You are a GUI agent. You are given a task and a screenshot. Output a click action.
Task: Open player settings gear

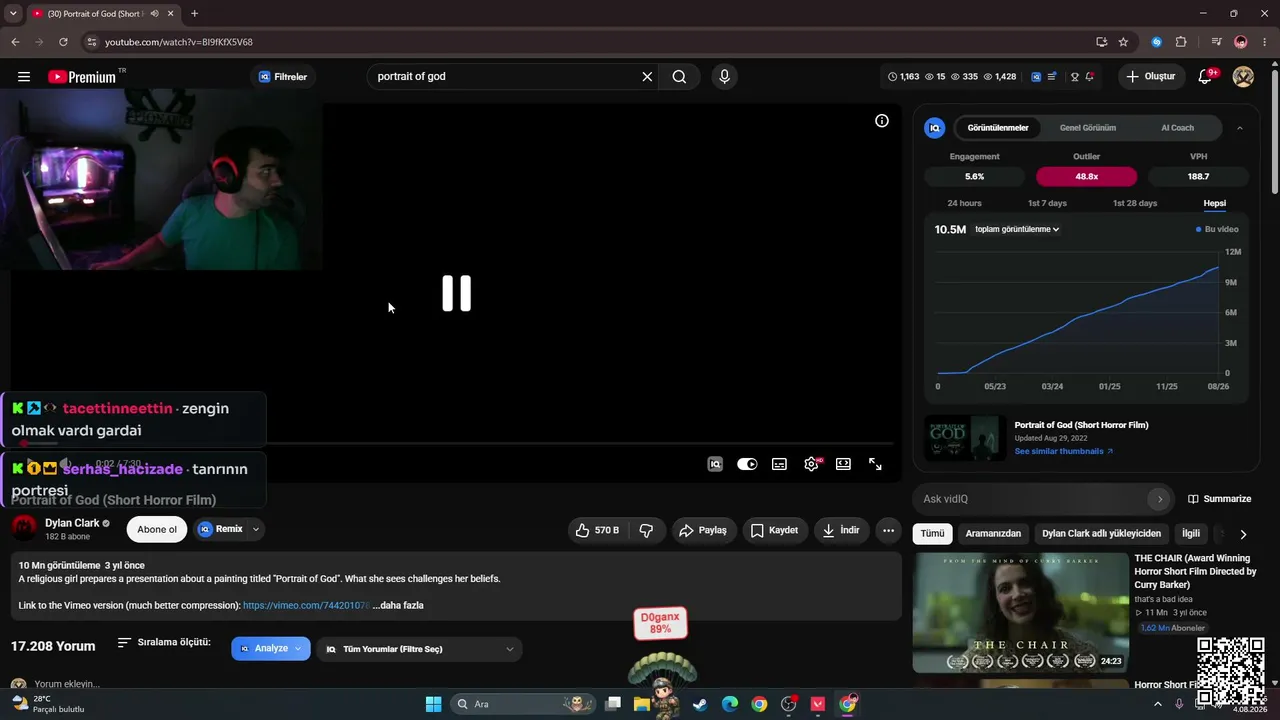[x=811, y=464]
